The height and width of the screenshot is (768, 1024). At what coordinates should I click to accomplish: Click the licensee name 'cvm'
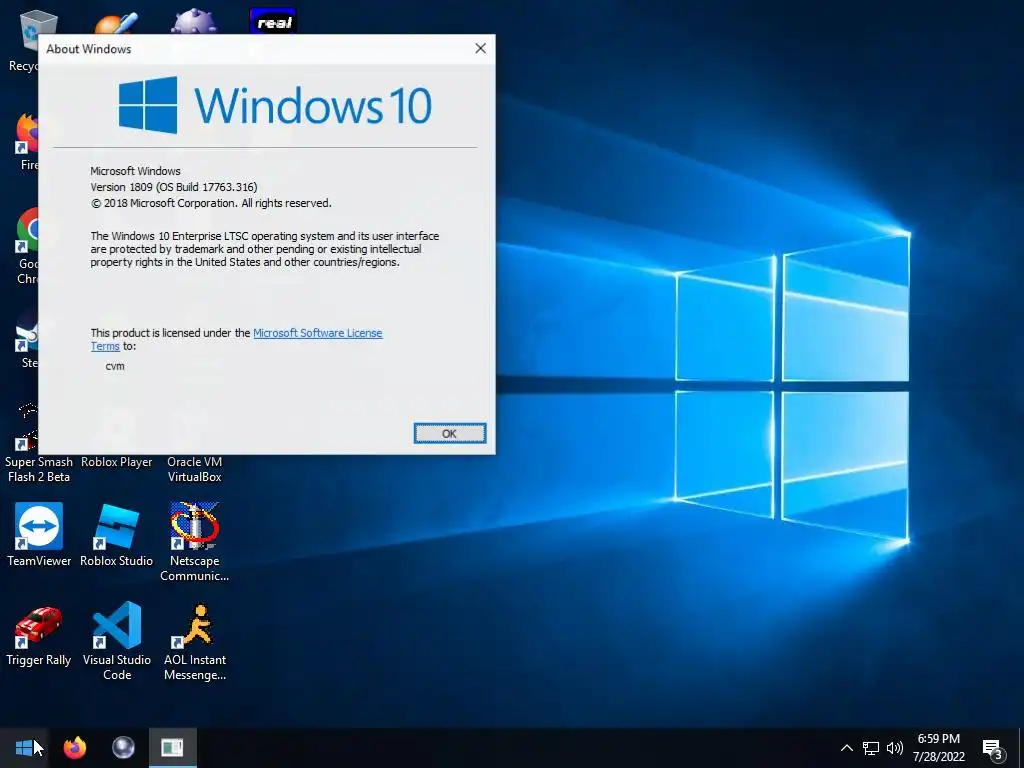click(115, 366)
